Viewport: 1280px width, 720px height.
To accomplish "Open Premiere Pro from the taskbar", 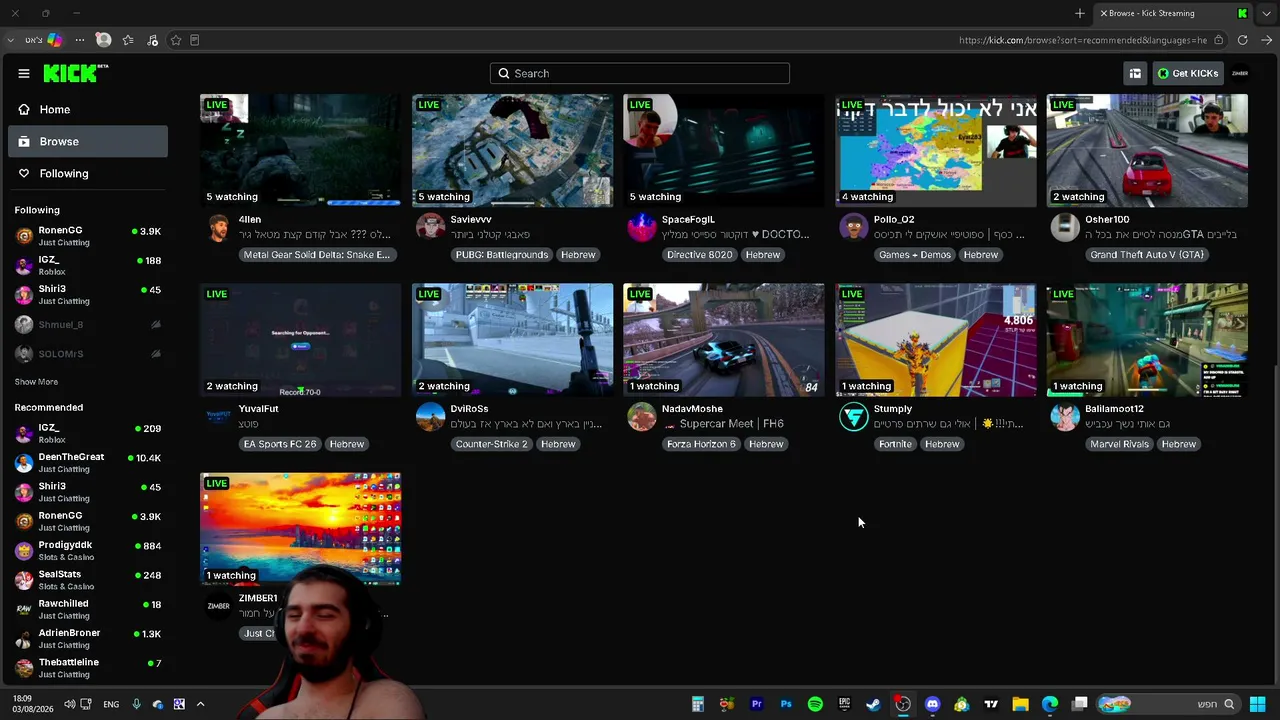I will [x=757, y=704].
